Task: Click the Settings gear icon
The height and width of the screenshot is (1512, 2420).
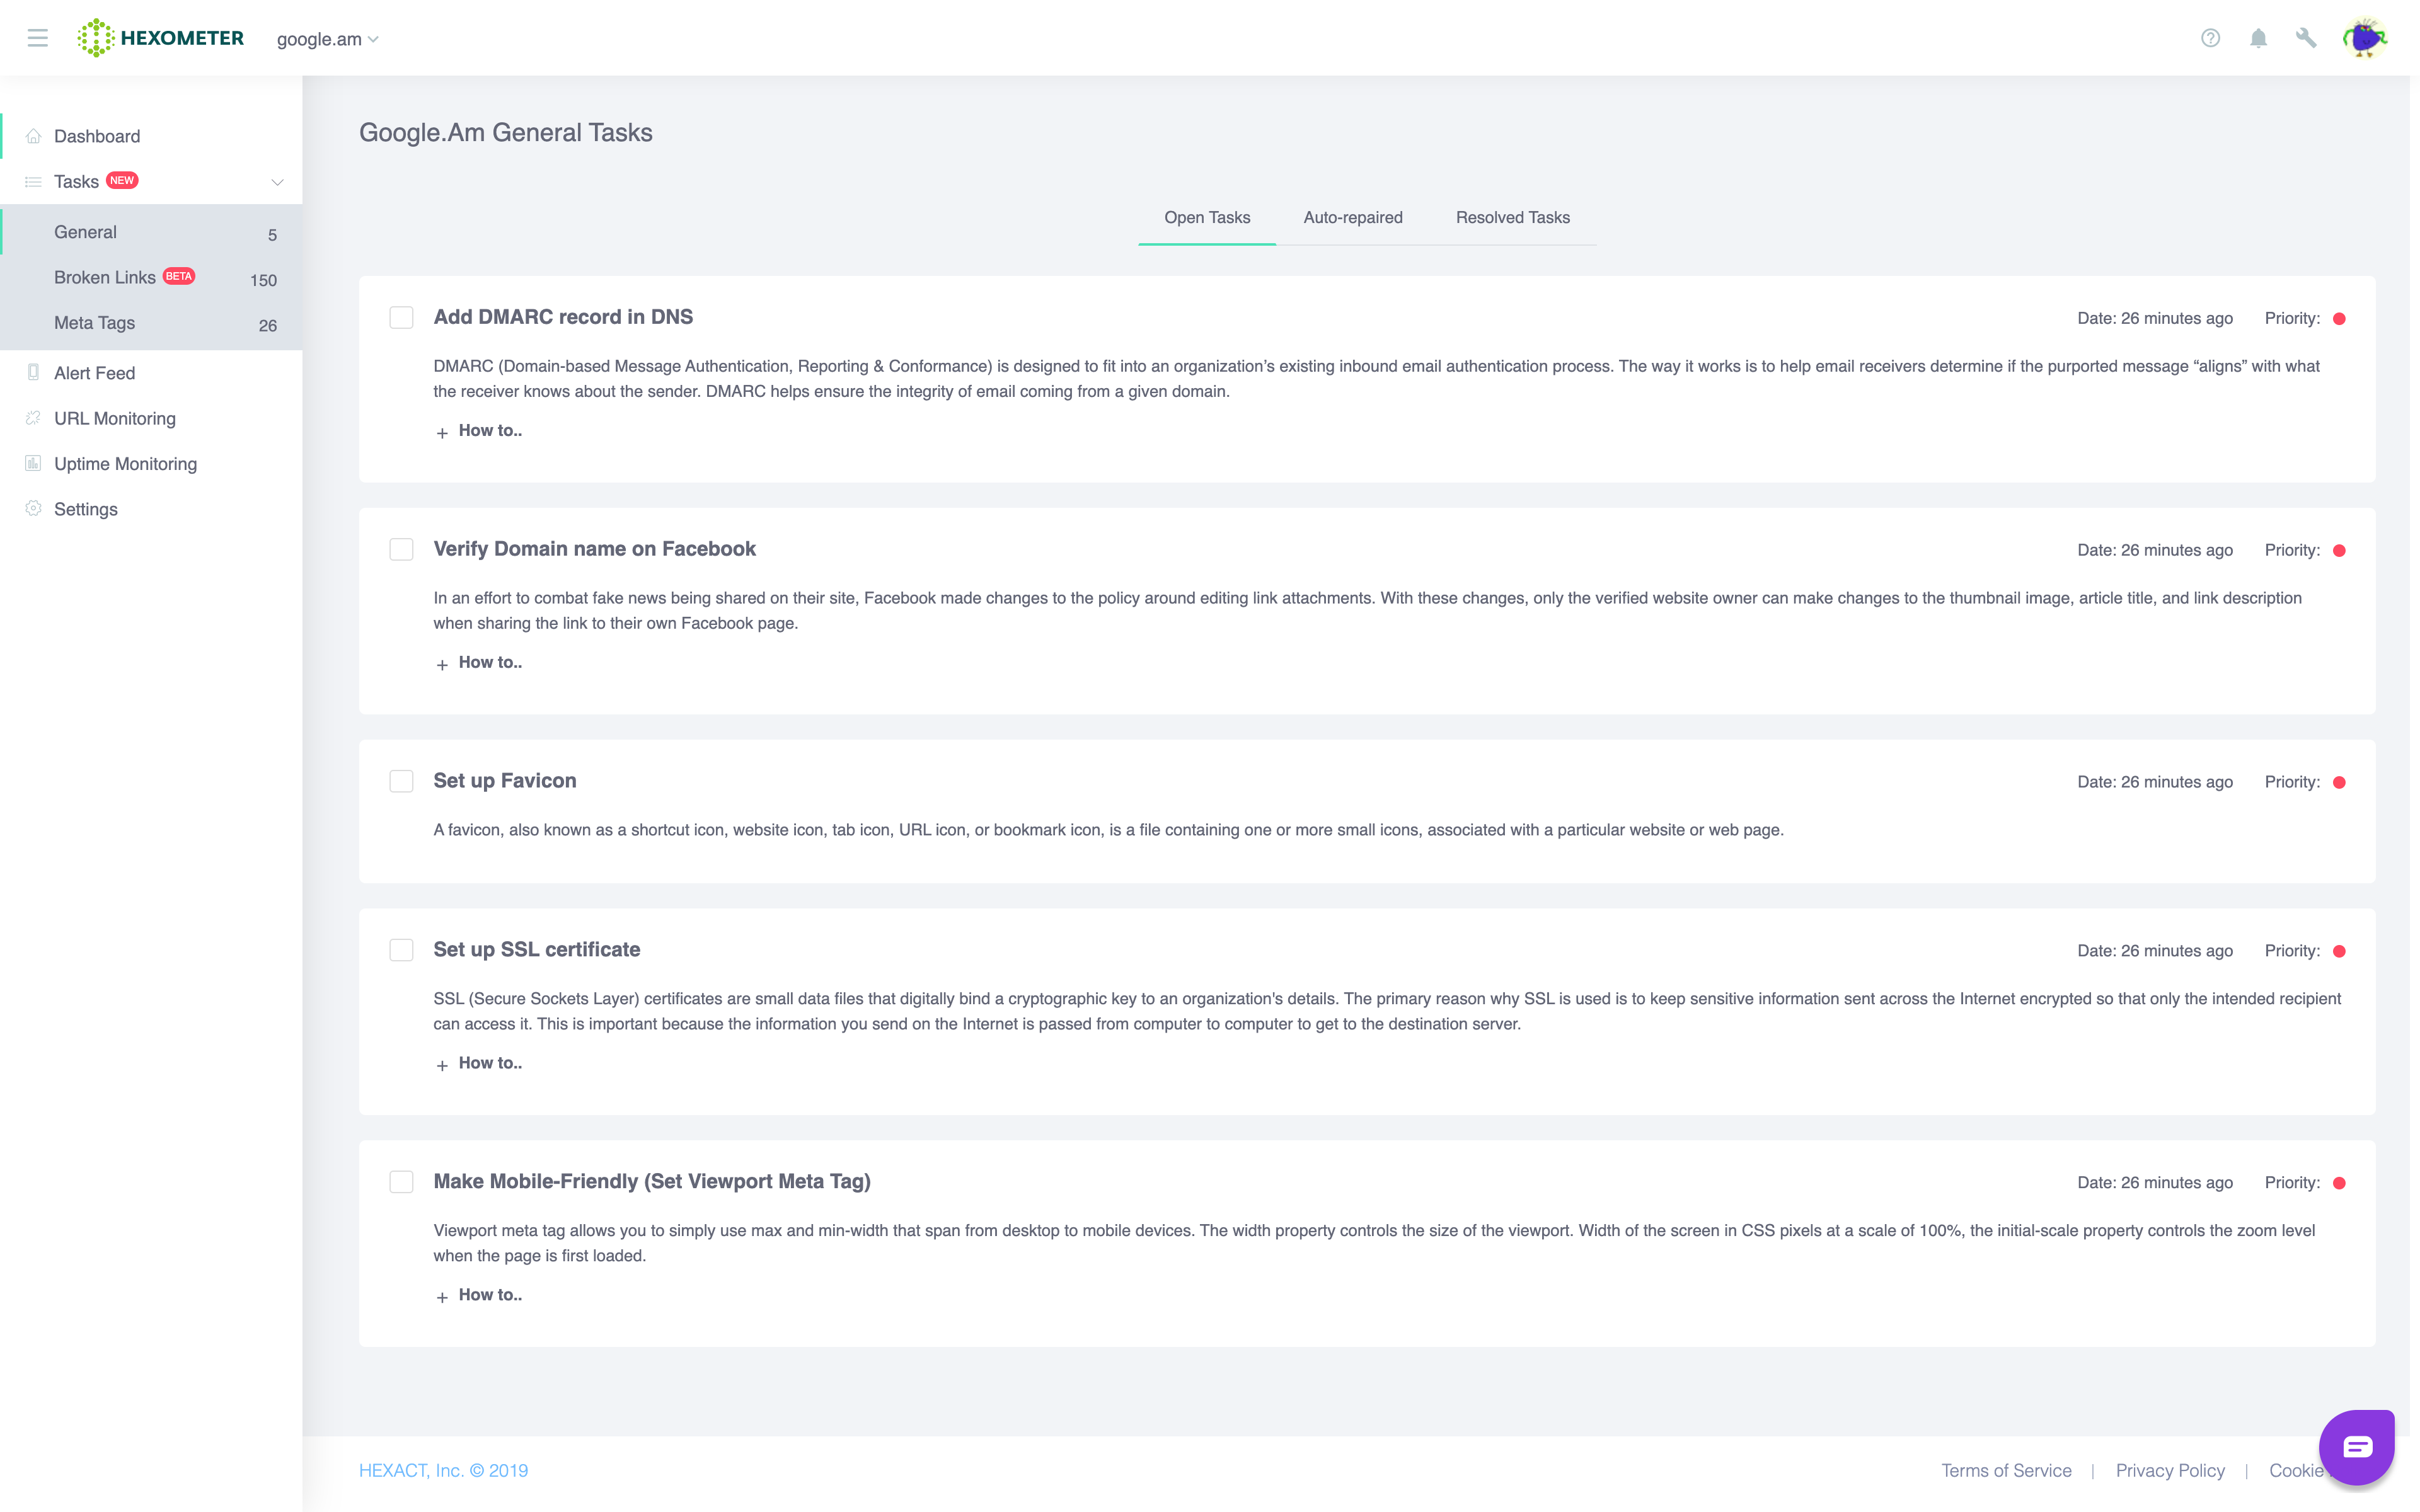Action: pyautogui.click(x=33, y=508)
